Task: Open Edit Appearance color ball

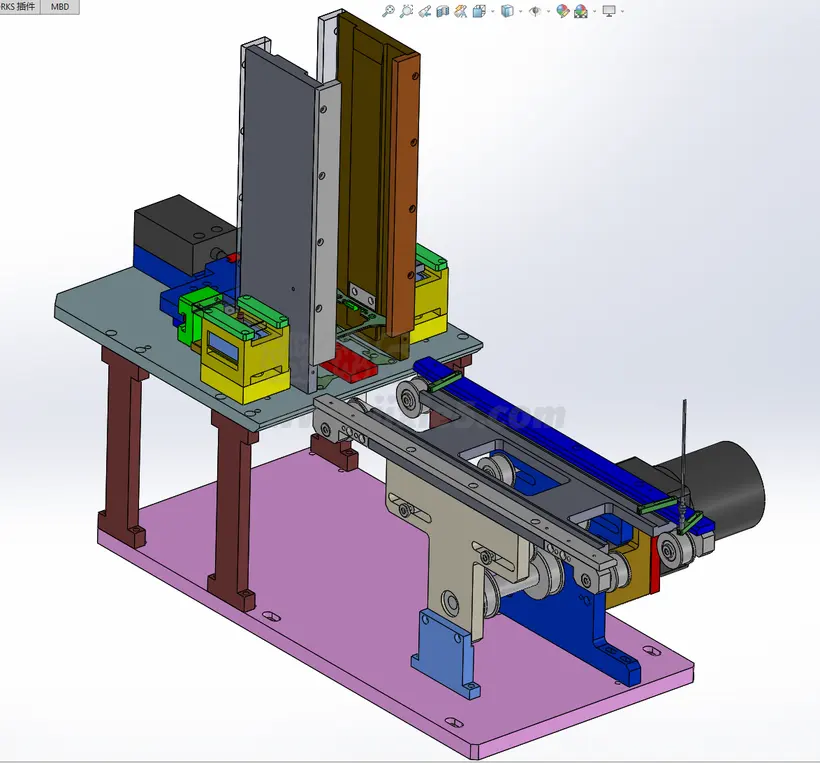Action: (x=563, y=11)
